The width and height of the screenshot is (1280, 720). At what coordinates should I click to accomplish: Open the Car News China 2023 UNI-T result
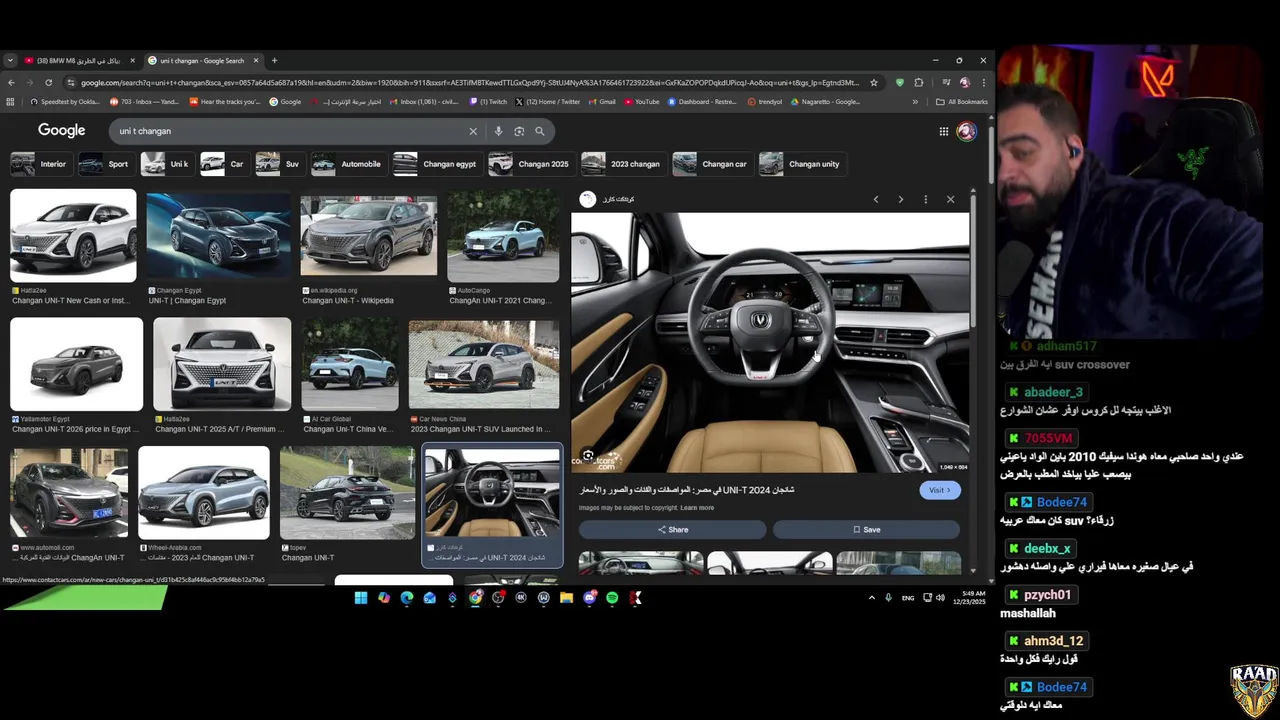pyautogui.click(x=484, y=366)
